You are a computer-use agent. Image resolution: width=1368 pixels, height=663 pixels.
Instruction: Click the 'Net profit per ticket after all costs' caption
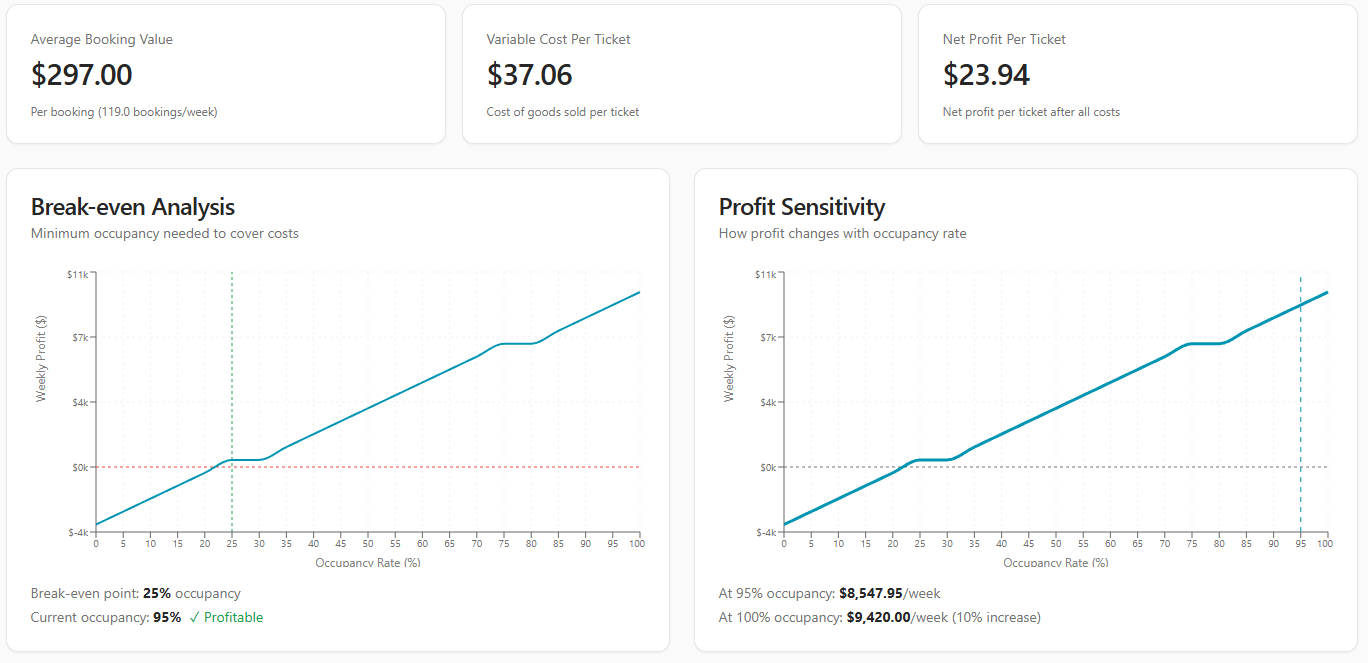[1031, 112]
